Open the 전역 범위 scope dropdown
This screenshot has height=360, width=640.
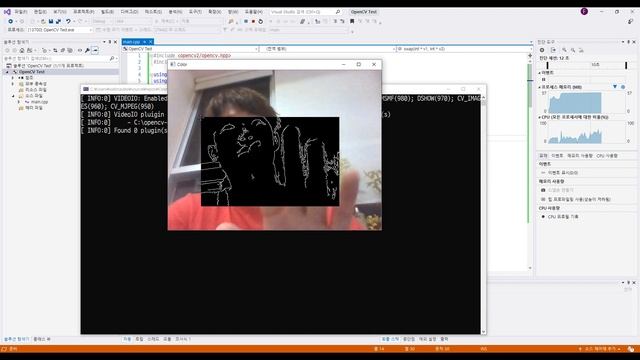[x=328, y=49]
